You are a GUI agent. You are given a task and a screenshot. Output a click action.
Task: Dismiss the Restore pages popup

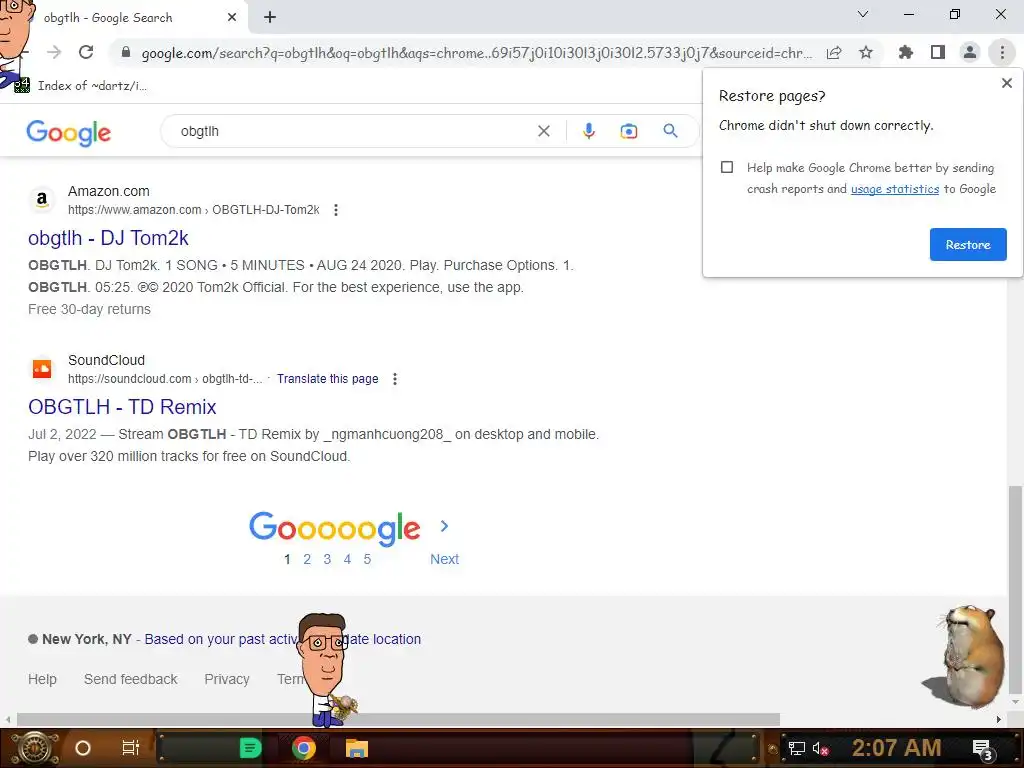1006,83
